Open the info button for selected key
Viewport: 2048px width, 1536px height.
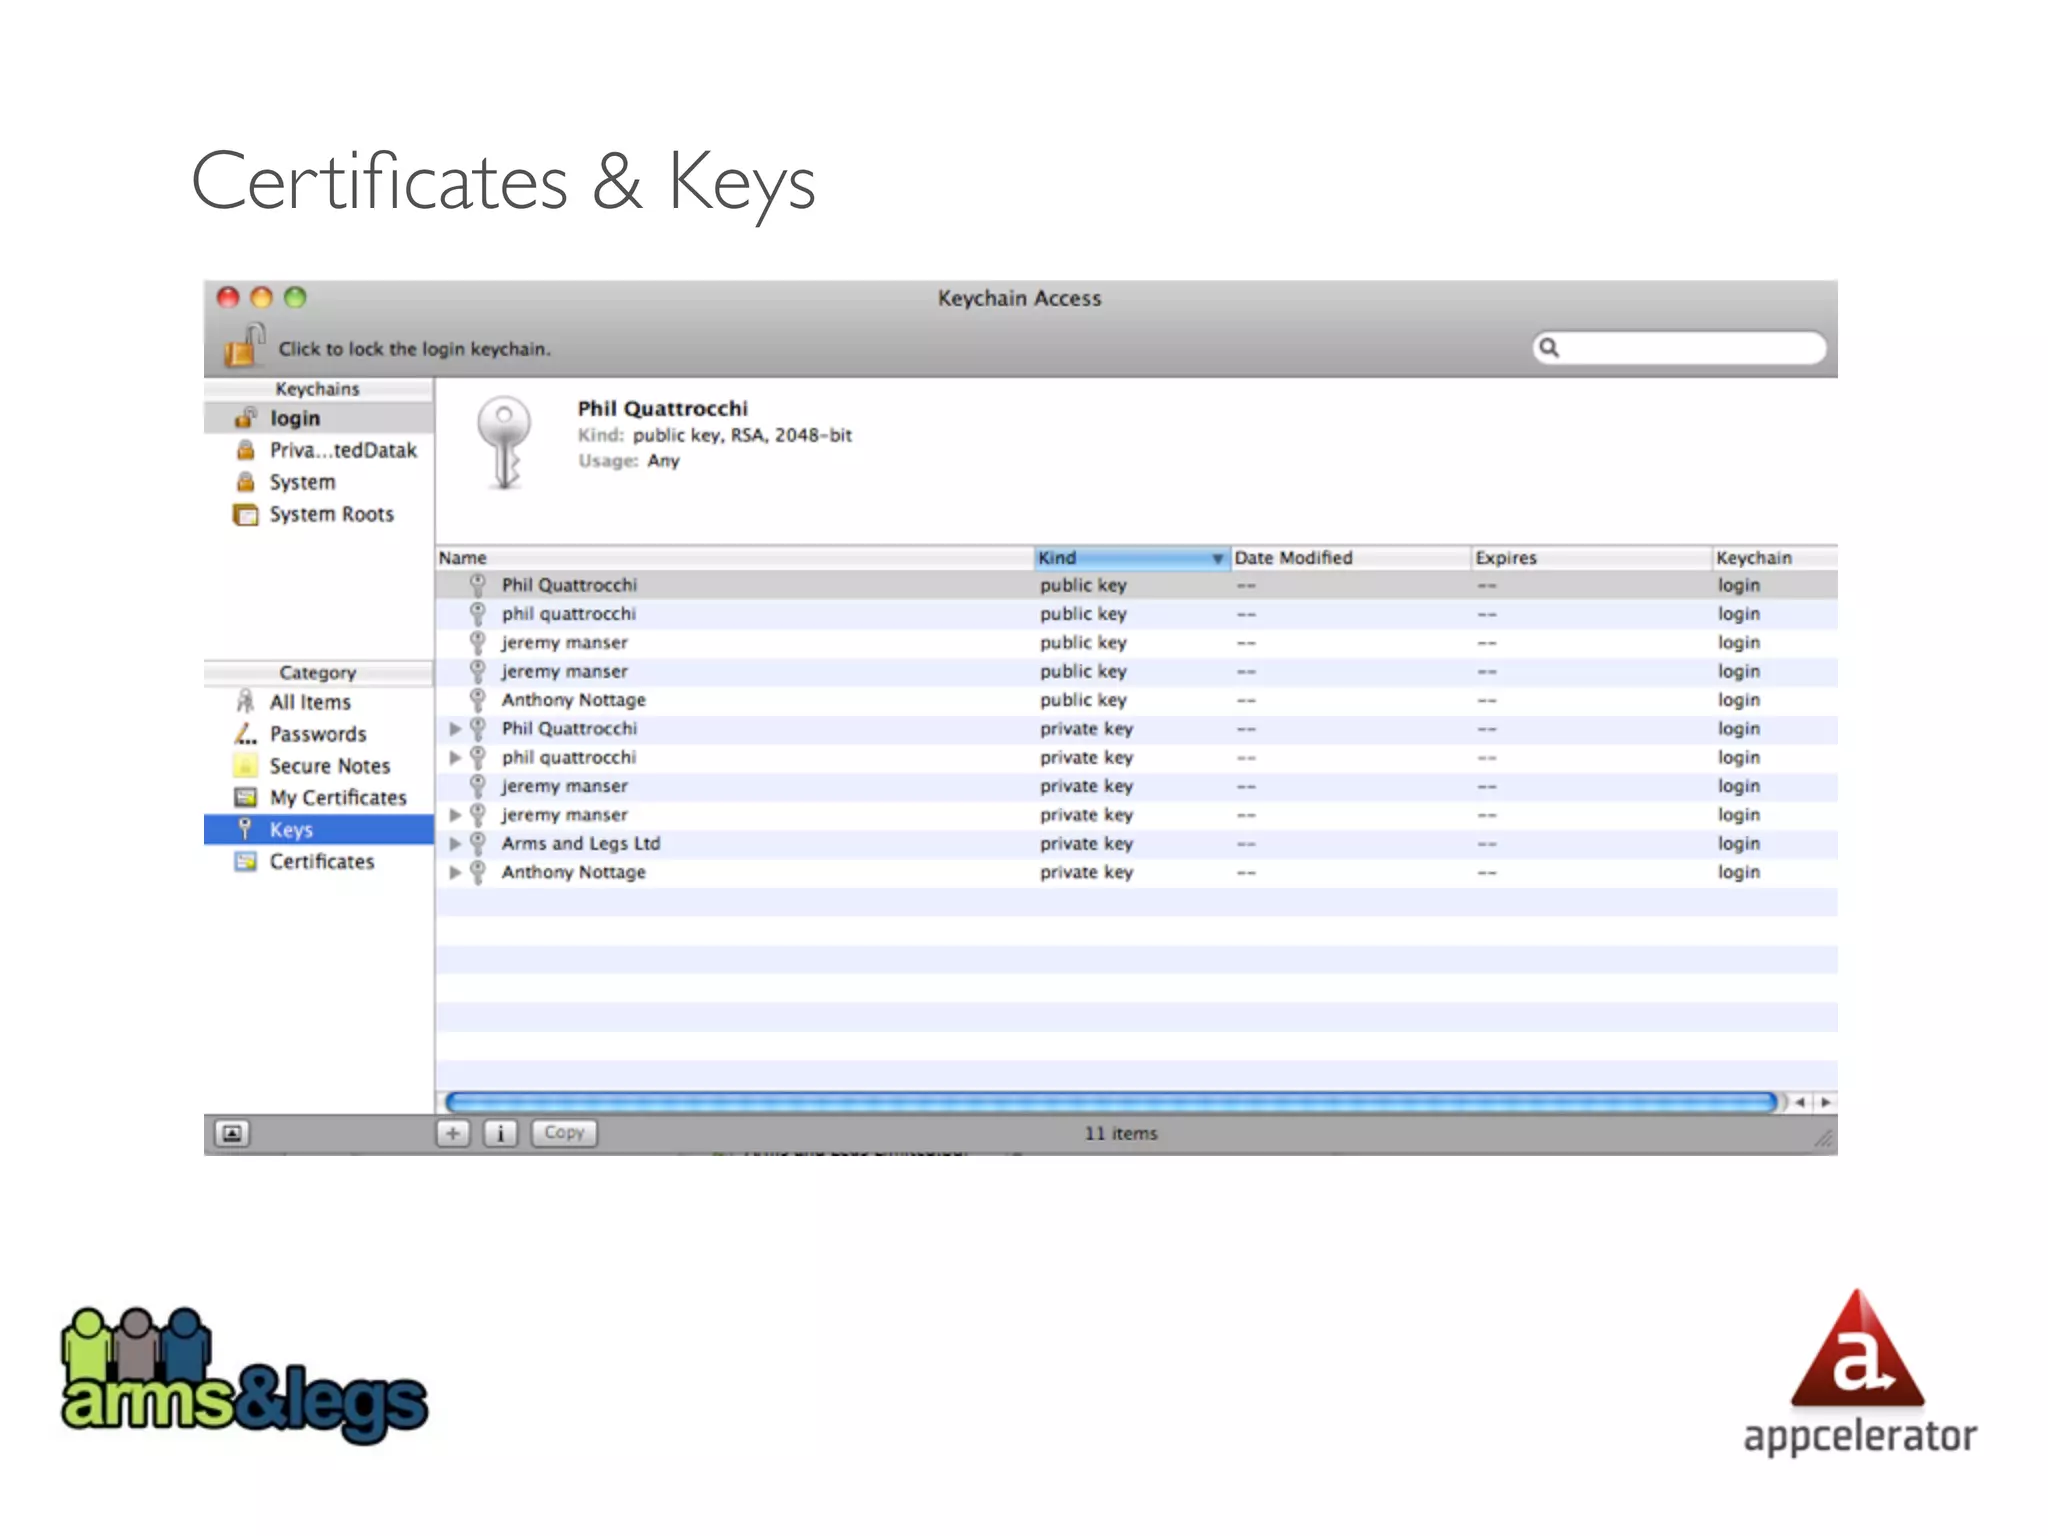coord(500,1133)
